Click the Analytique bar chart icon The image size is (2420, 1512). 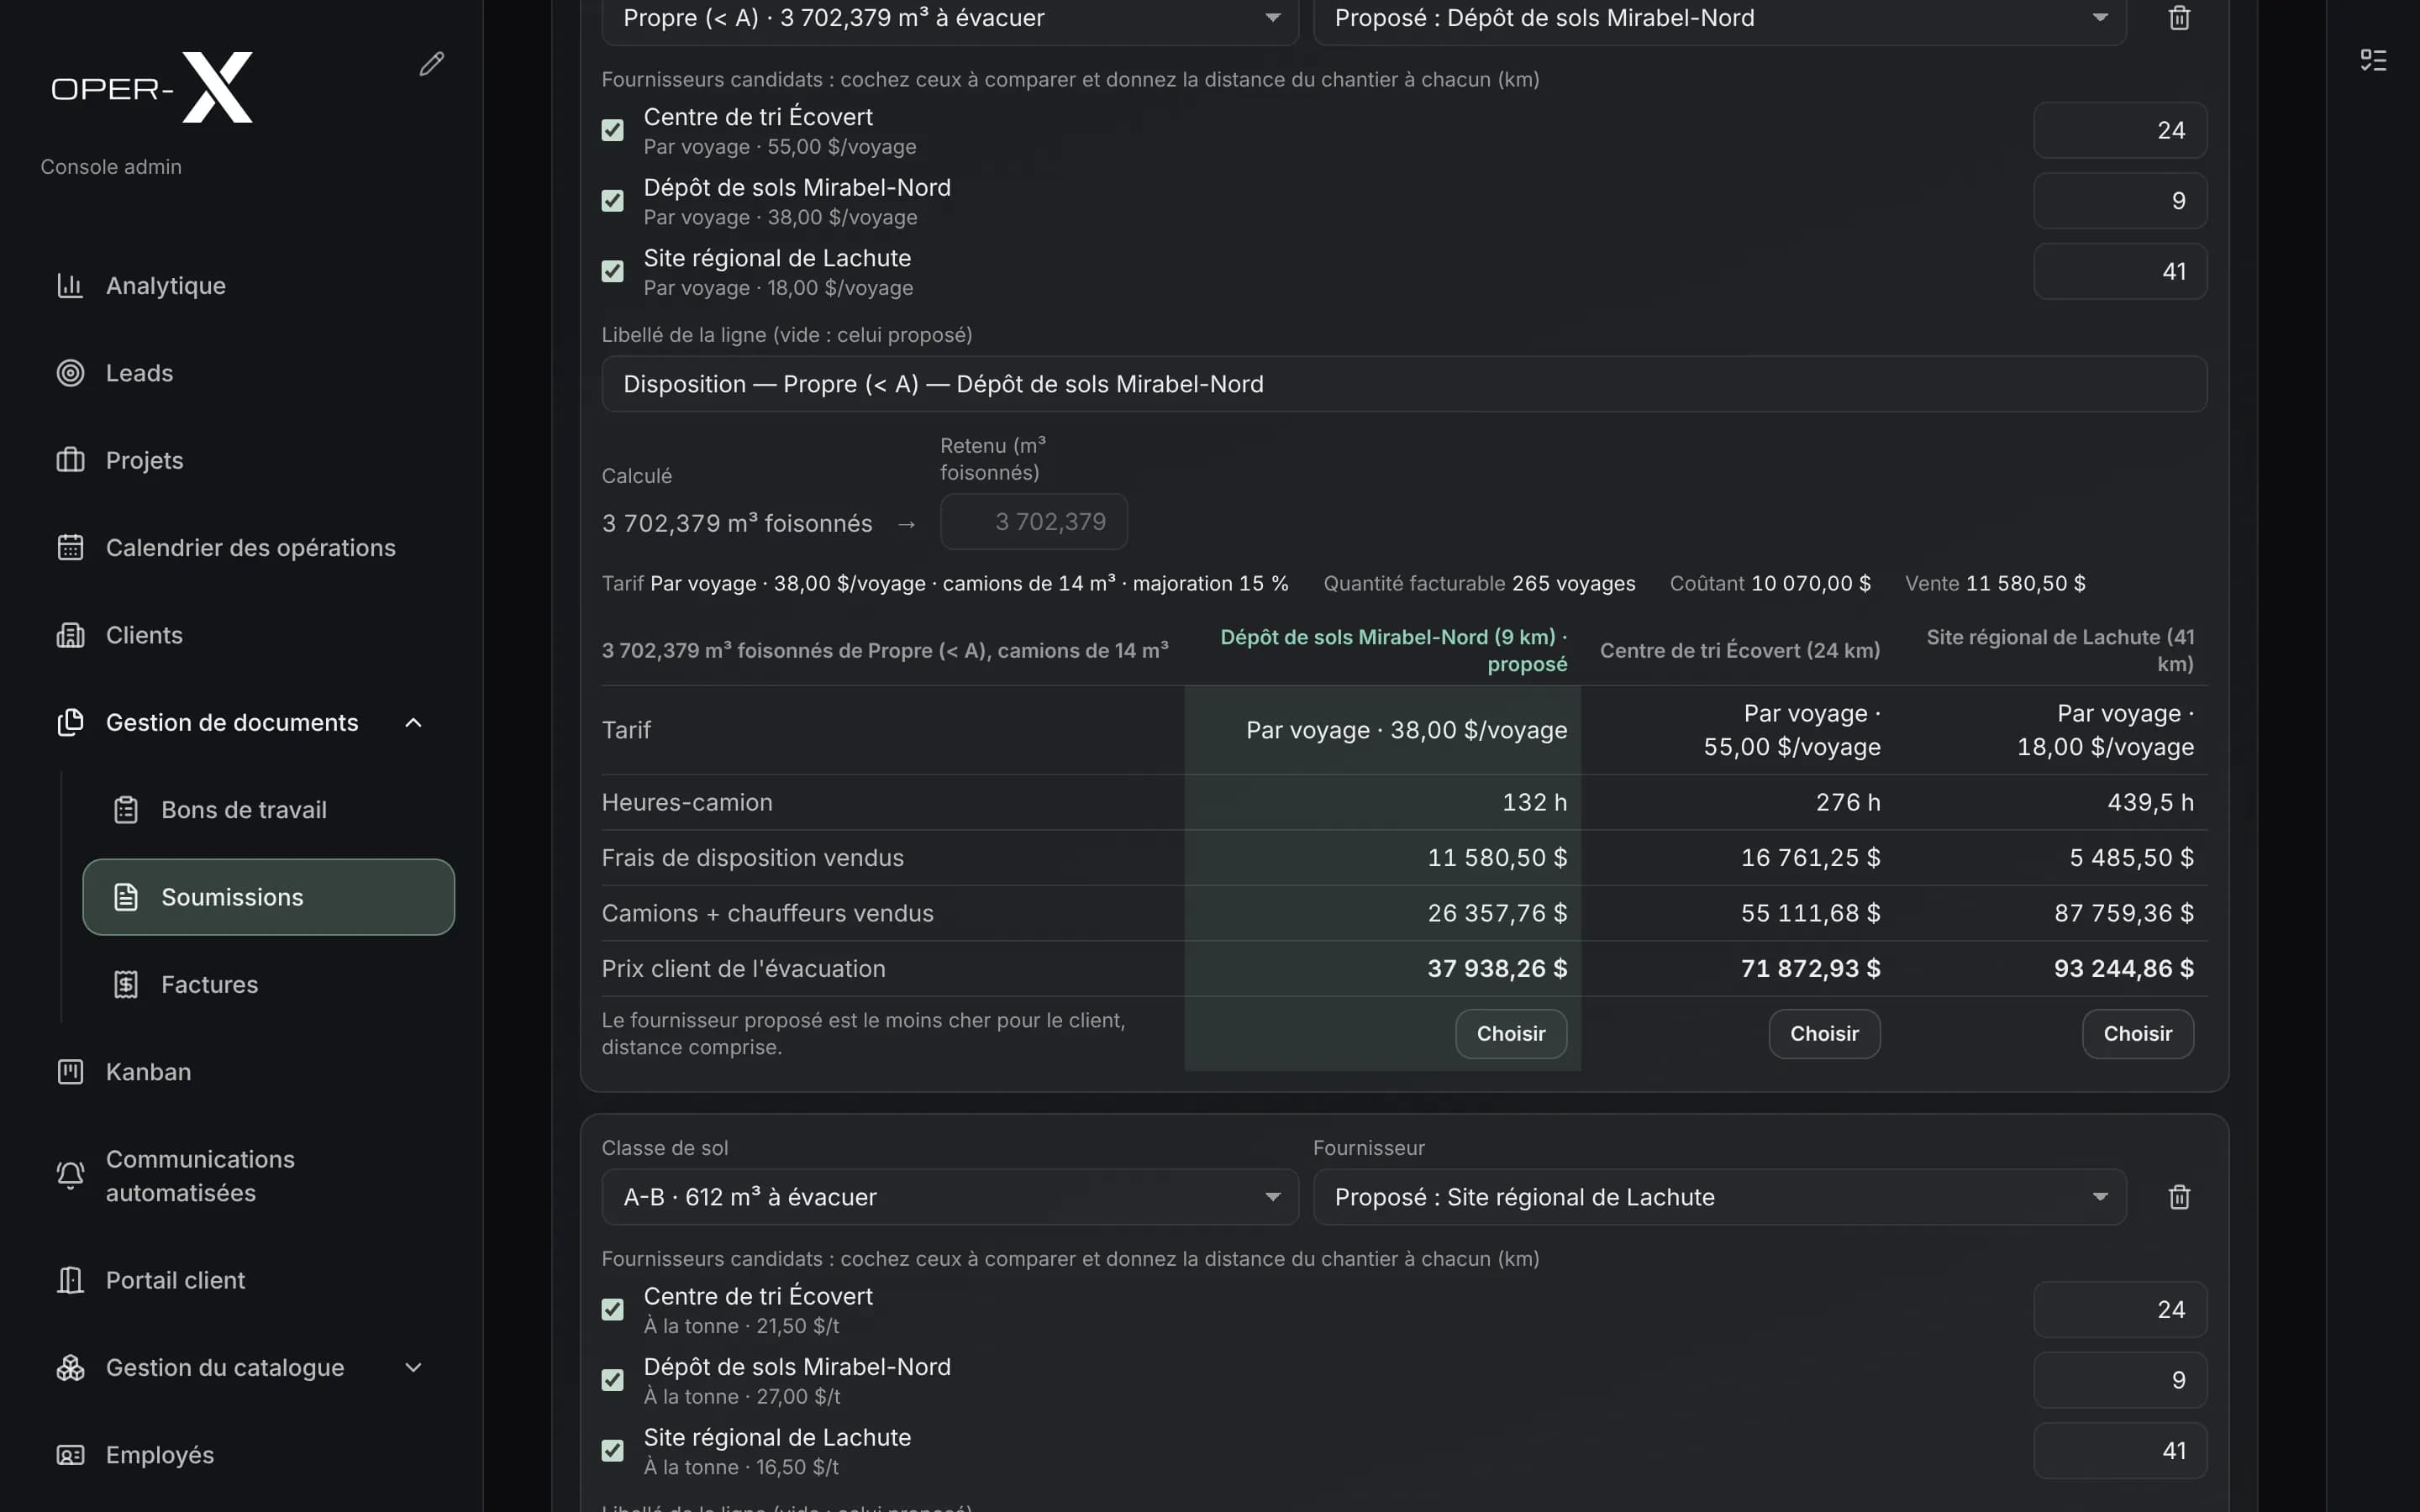click(70, 286)
